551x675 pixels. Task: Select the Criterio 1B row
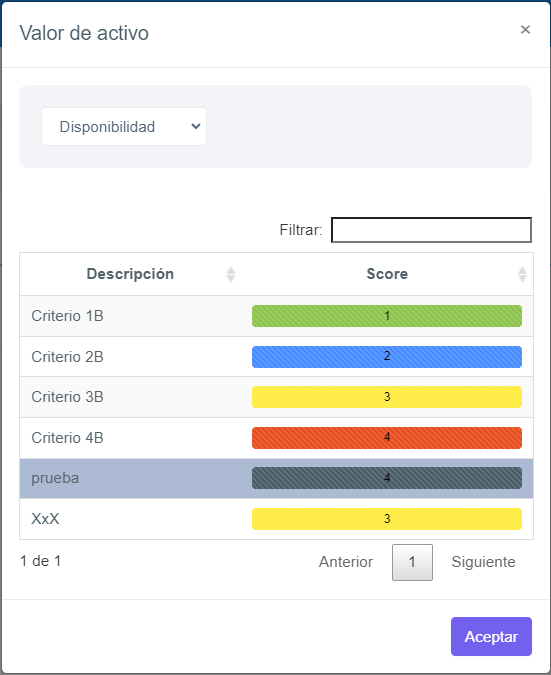(x=276, y=316)
